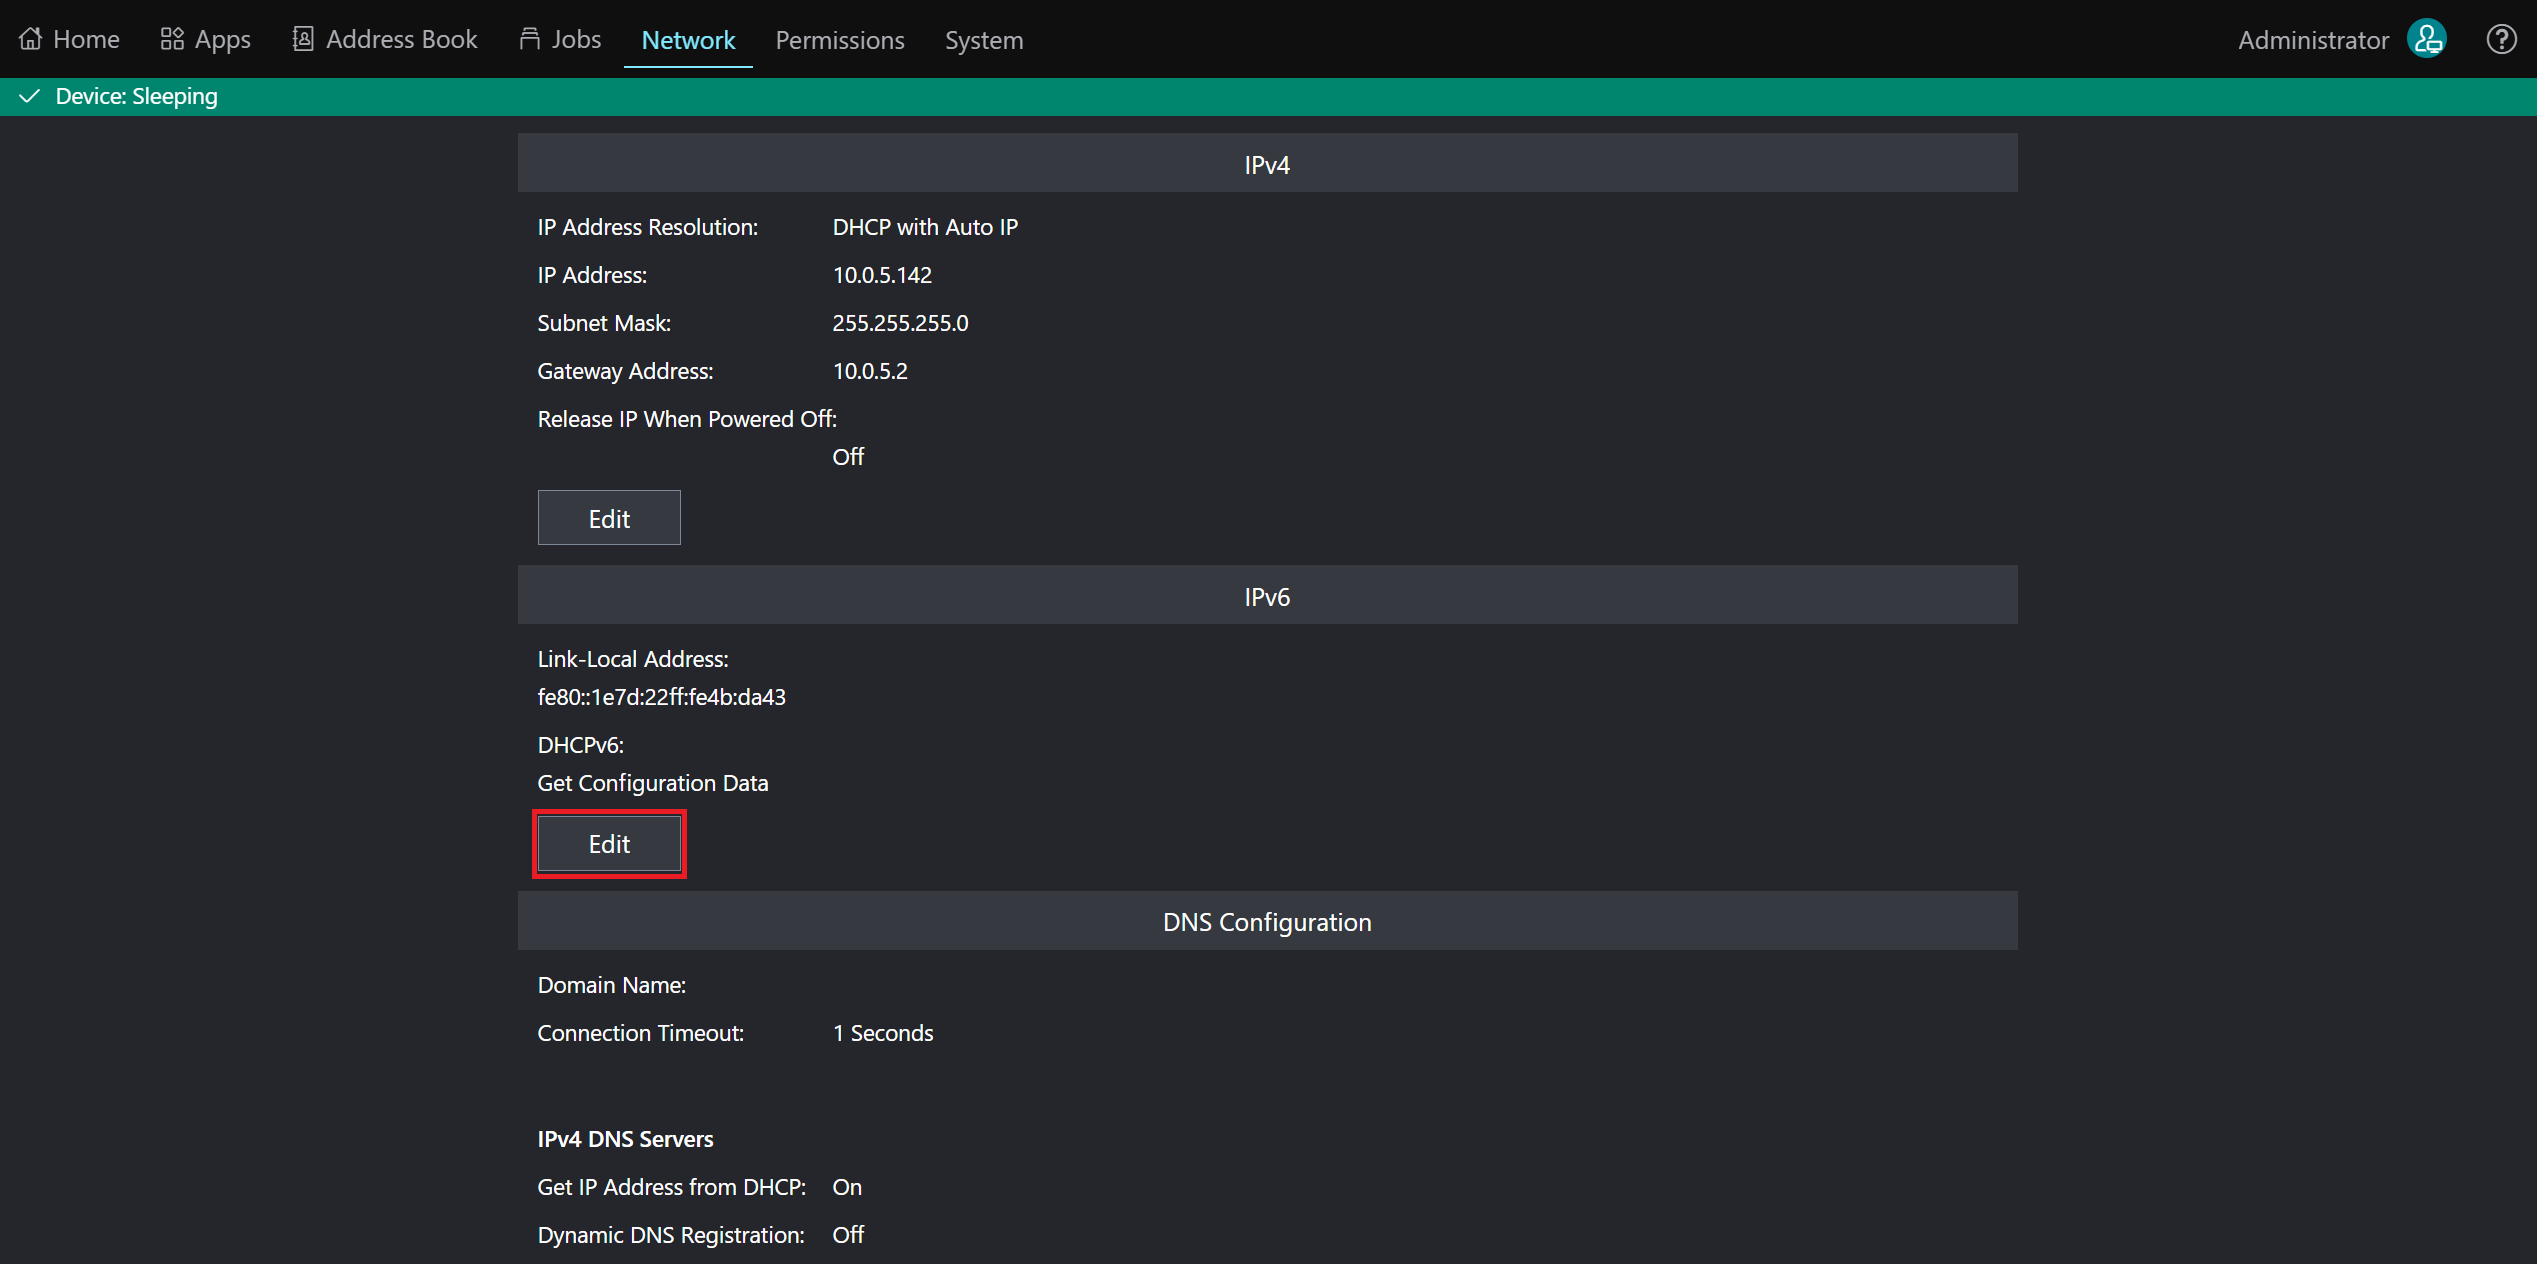The height and width of the screenshot is (1264, 2537).
Task: Open the Network tab
Action: point(688,40)
